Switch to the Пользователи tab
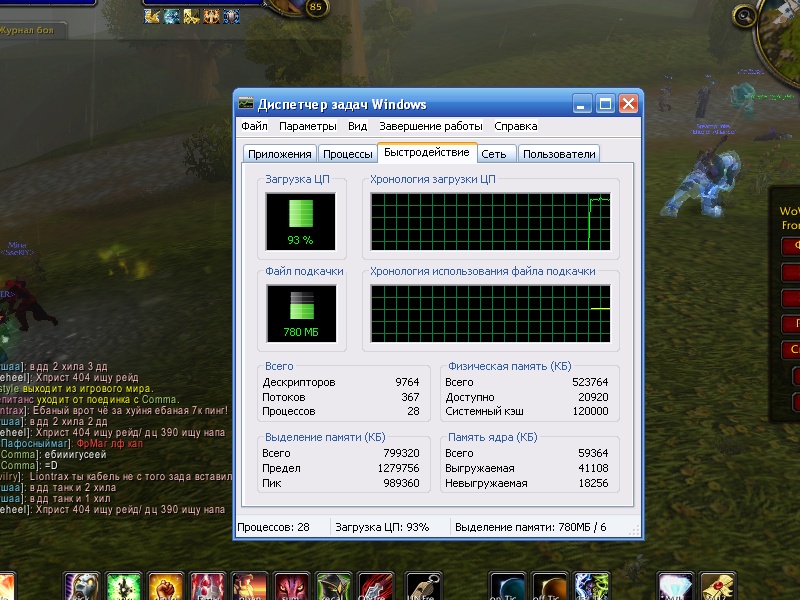Viewport: 800px width, 600px height. pos(559,154)
